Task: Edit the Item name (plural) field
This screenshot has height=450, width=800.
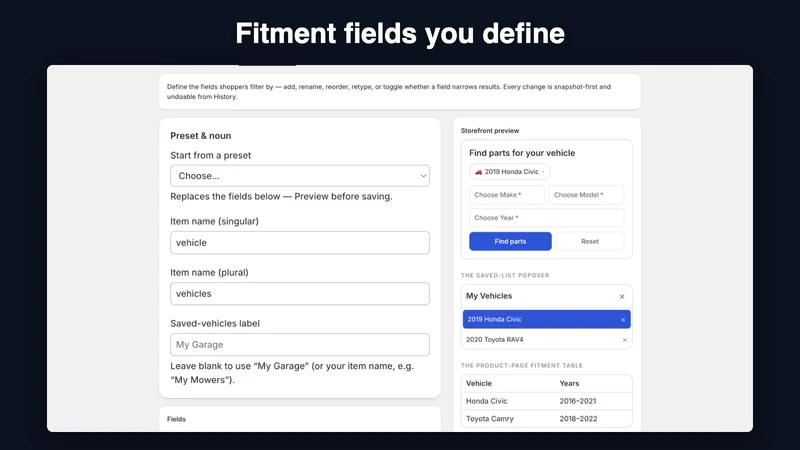Action: pyautogui.click(x=300, y=293)
